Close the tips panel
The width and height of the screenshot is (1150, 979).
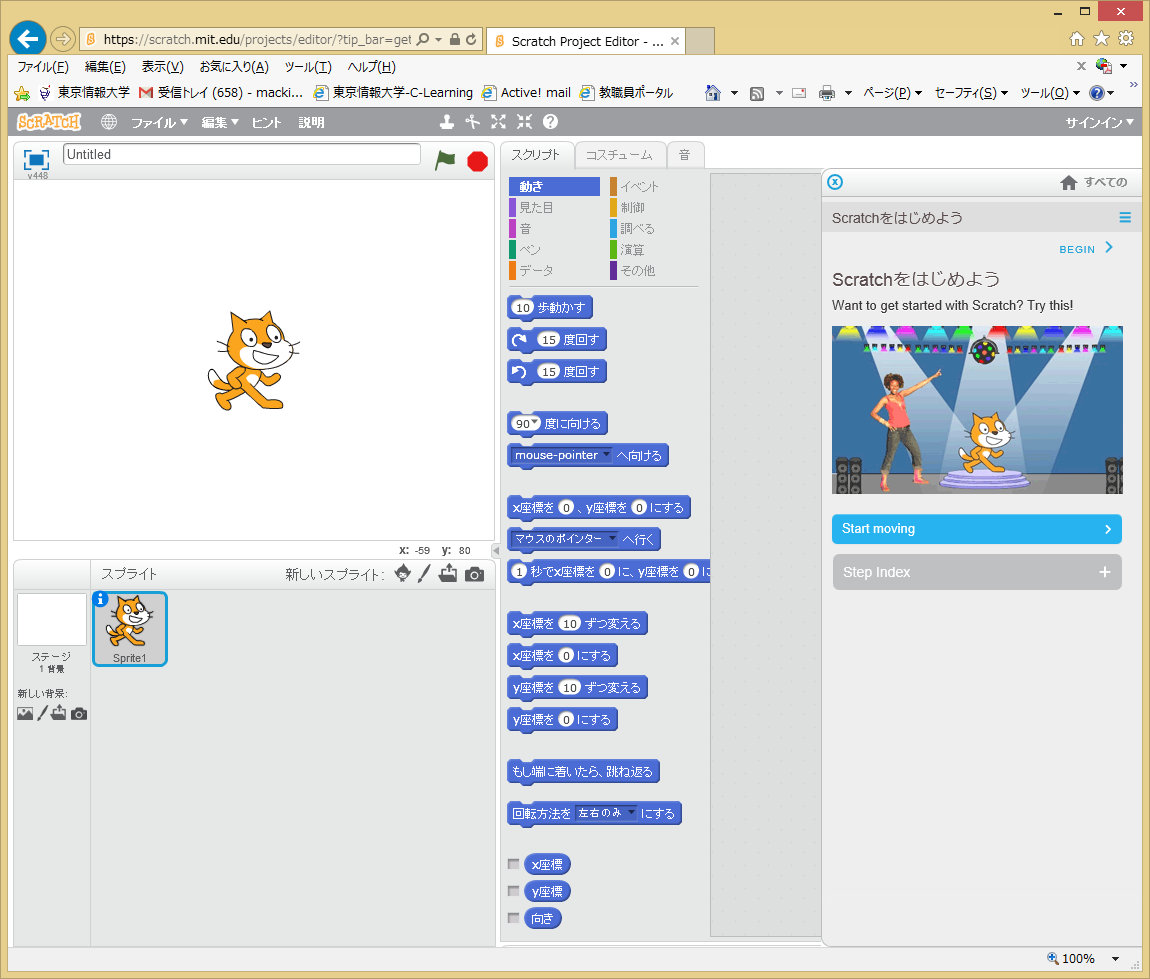[x=835, y=182]
